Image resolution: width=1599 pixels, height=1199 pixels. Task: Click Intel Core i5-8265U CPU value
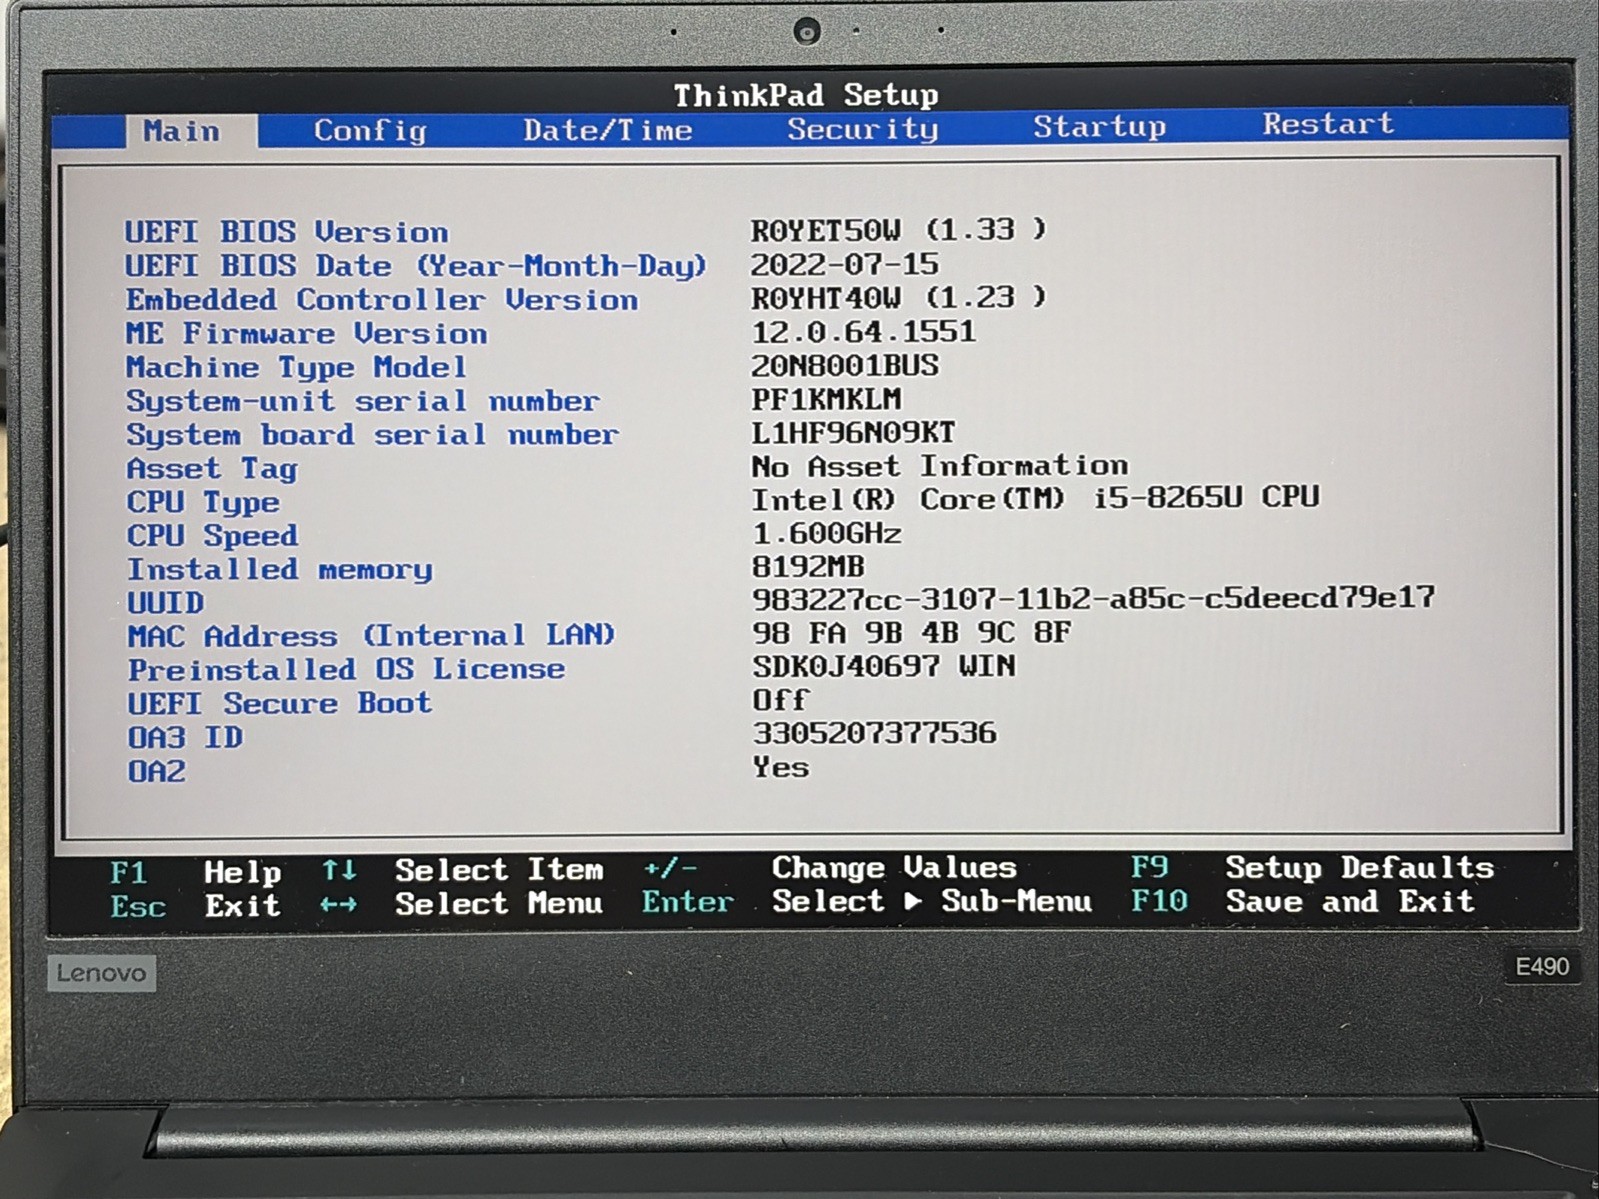(x=1035, y=498)
